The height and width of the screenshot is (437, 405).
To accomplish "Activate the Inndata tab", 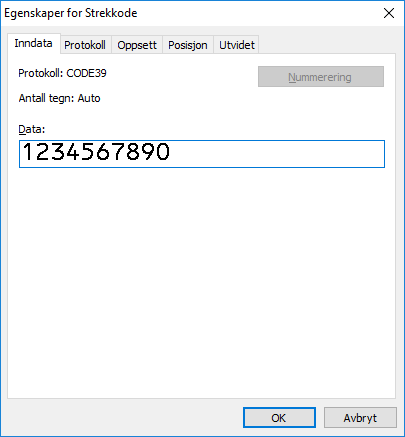I will tap(33, 43).
